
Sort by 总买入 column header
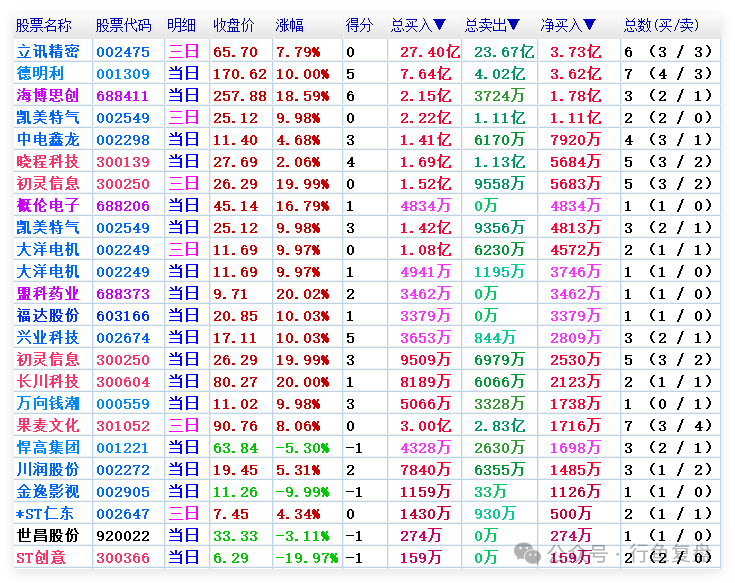pyautogui.click(x=418, y=25)
